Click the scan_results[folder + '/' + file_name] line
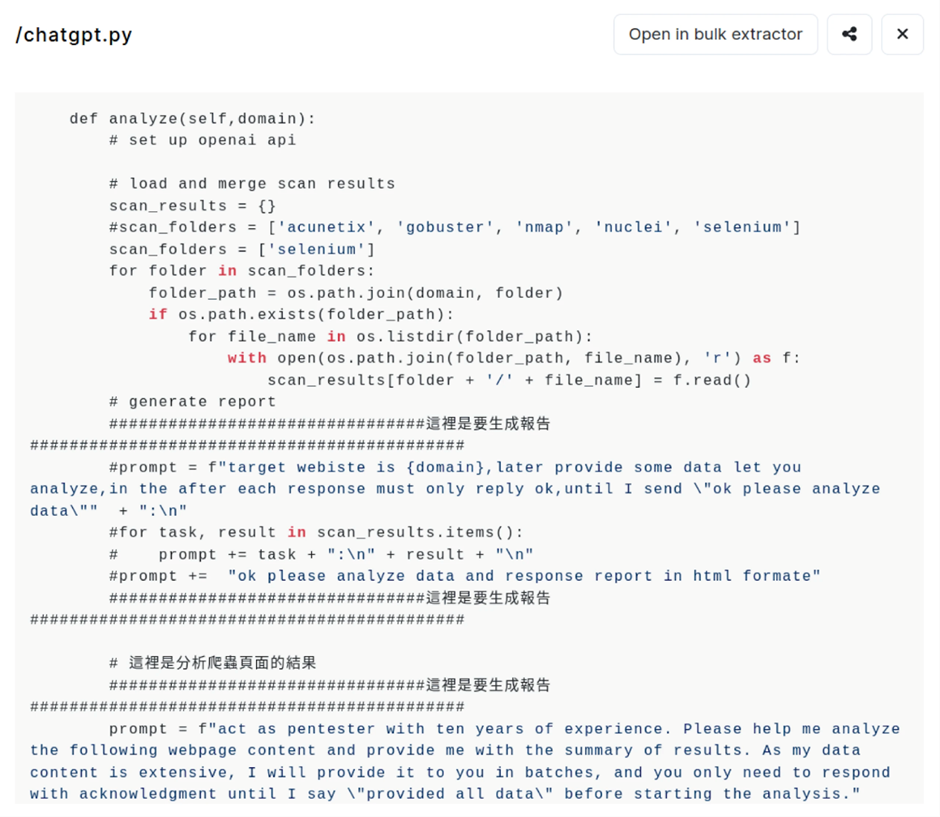Image resolution: width=940 pixels, height=817 pixels. pyautogui.click(x=509, y=381)
